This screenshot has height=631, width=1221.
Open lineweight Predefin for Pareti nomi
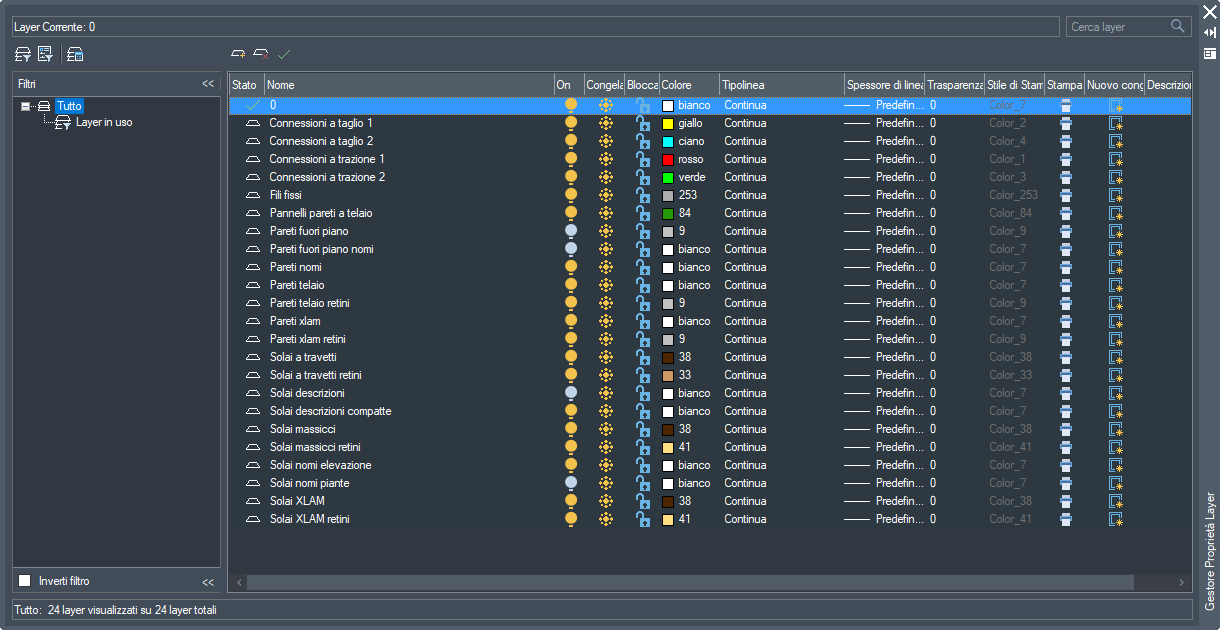pos(884,267)
